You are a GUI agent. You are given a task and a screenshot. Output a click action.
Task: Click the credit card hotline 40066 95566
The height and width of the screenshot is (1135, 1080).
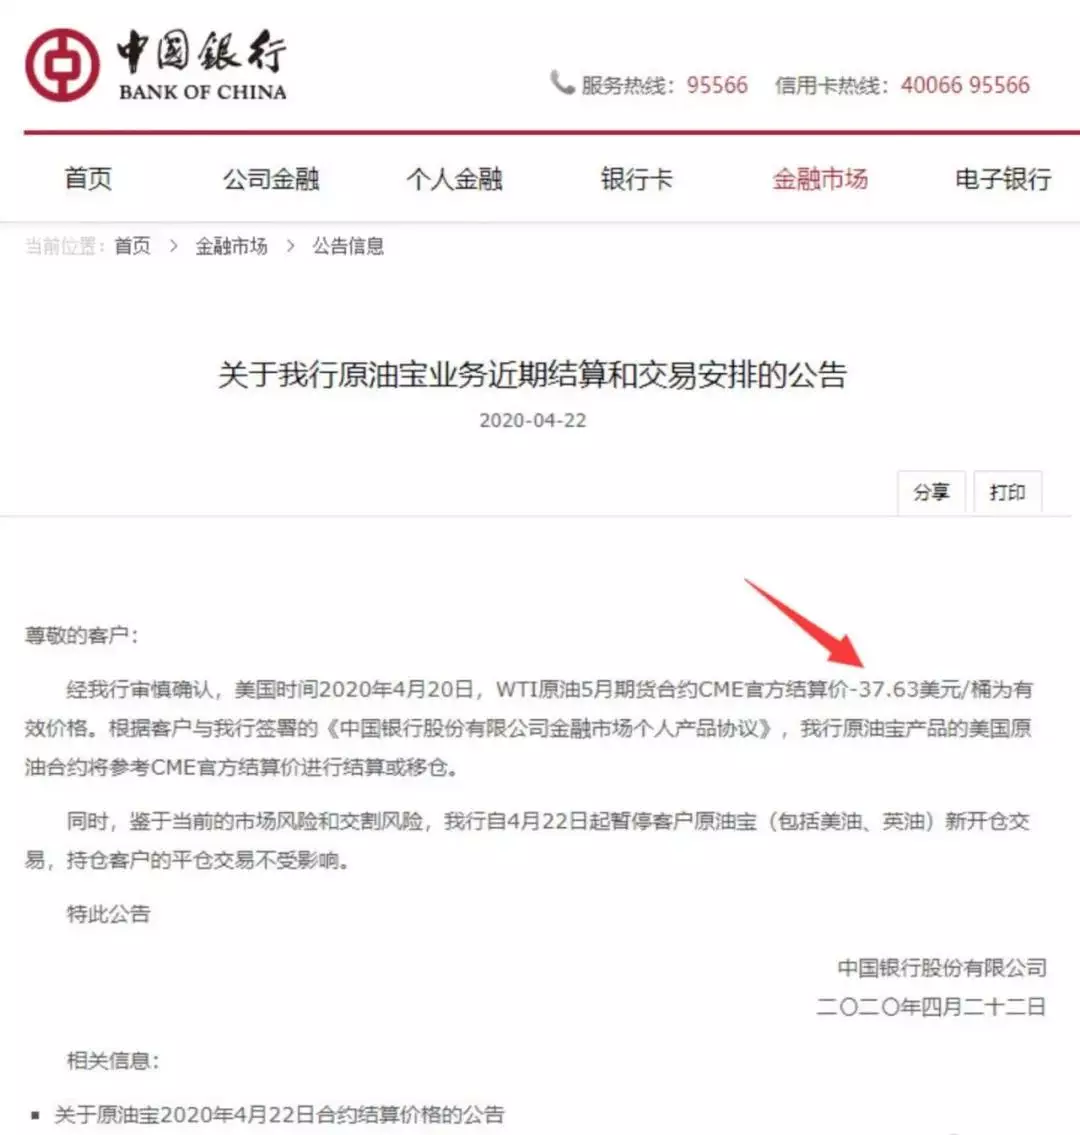(965, 85)
